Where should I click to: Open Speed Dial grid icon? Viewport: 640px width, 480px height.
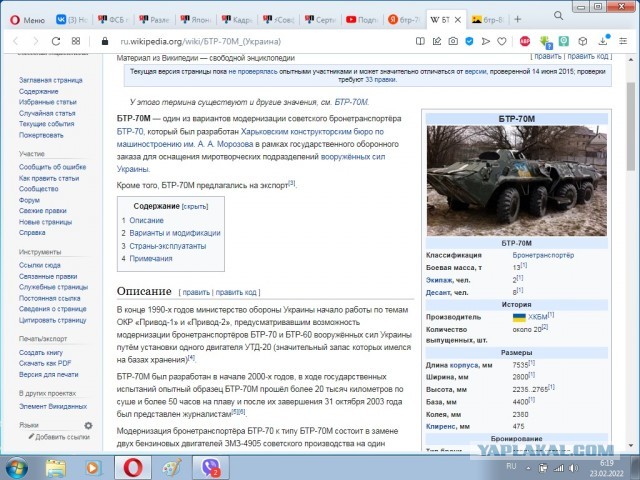coord(76,41)
